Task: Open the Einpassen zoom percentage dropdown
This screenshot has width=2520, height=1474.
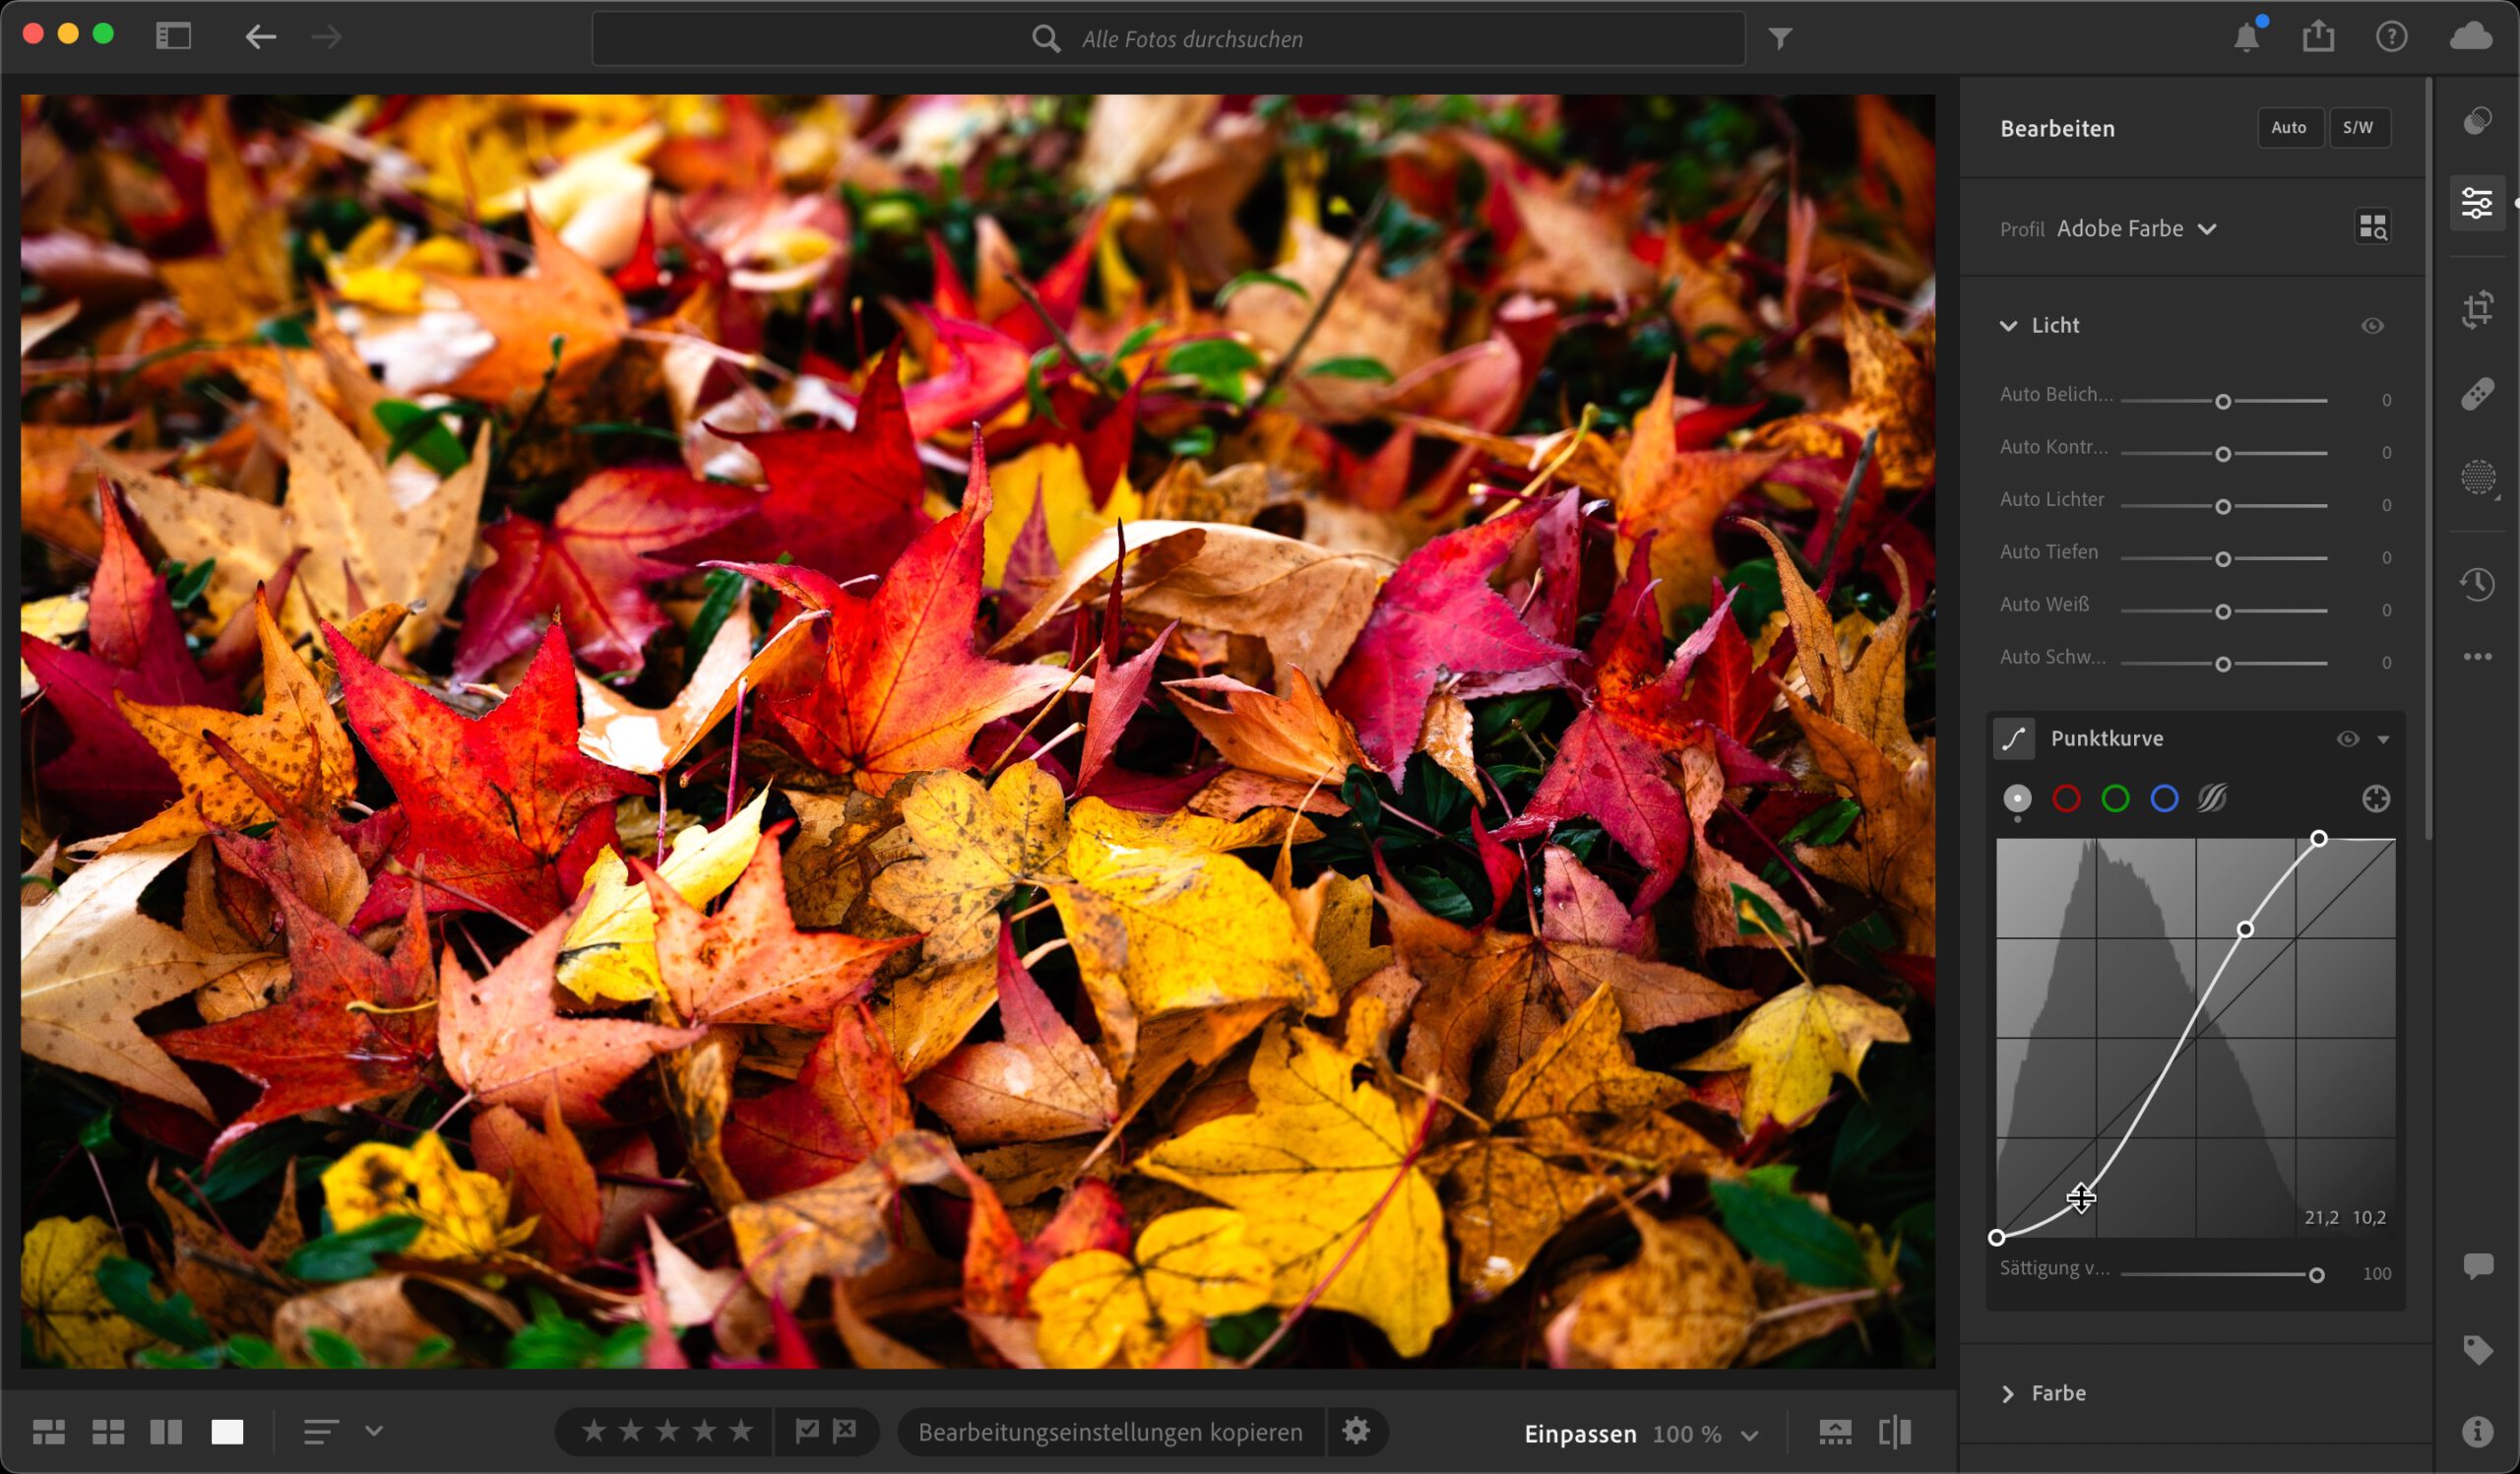Action: (1748, 1435)
